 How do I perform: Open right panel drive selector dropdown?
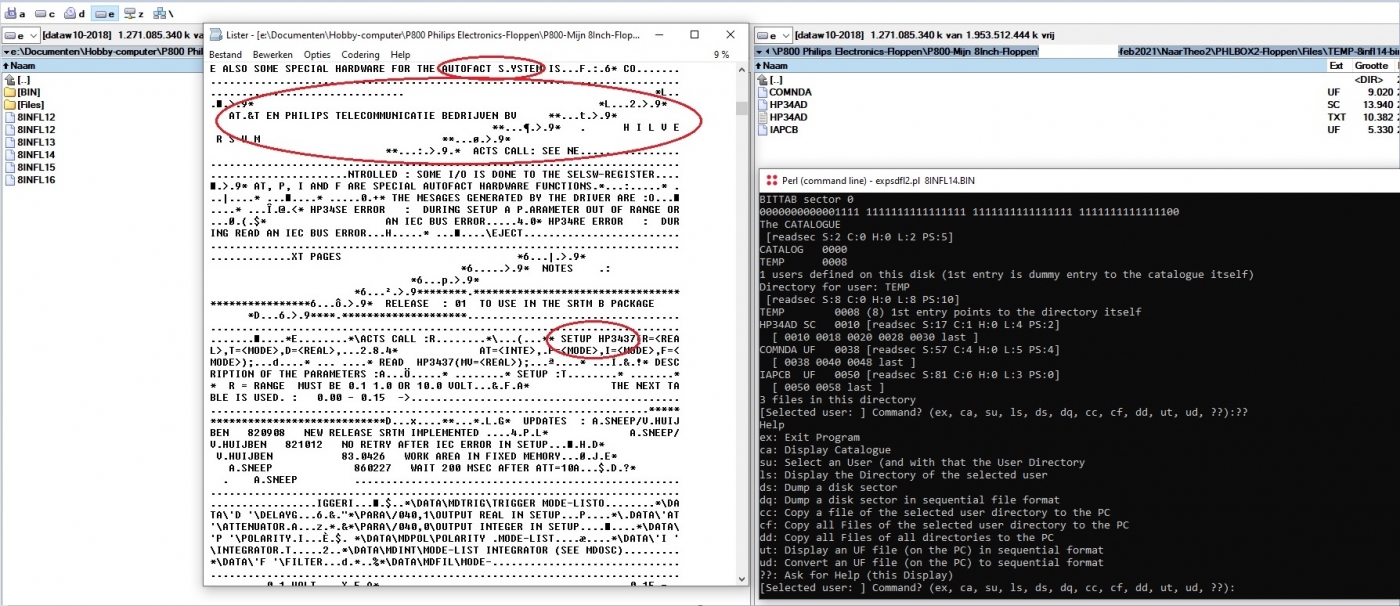[x=773, y=36]
